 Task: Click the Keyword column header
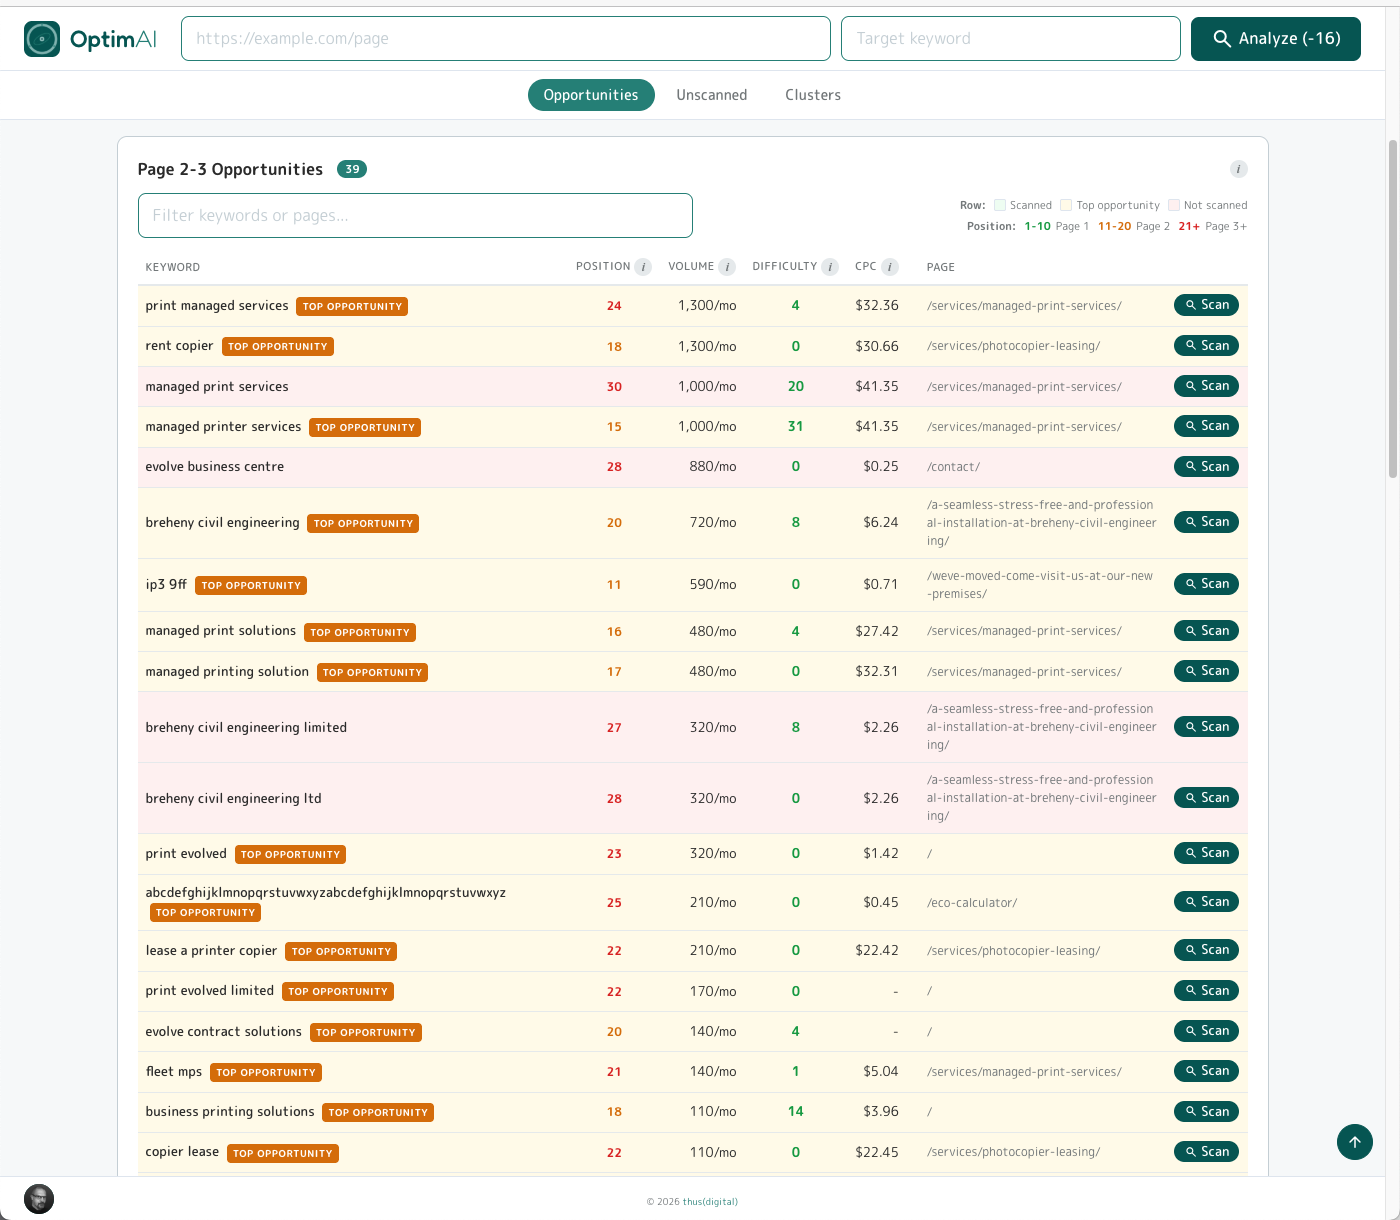(173, 267)
